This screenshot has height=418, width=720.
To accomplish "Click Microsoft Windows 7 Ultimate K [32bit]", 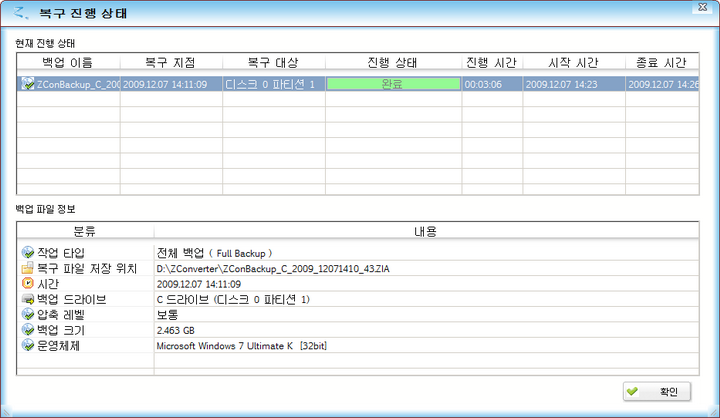I will pyautogui.click(x=242, y=346).
